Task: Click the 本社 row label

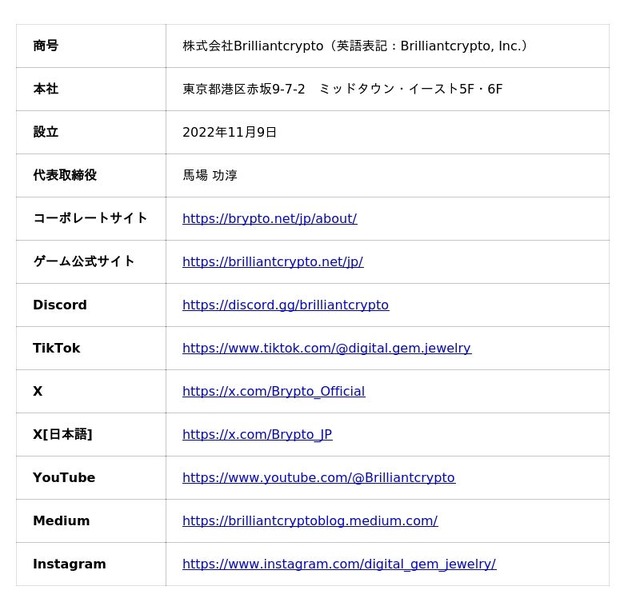Action: click(x=46, y=89)
